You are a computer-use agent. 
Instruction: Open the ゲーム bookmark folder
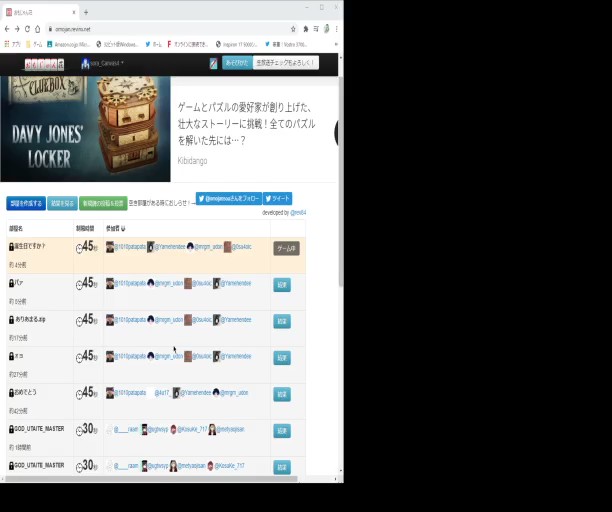click(34, 44)
